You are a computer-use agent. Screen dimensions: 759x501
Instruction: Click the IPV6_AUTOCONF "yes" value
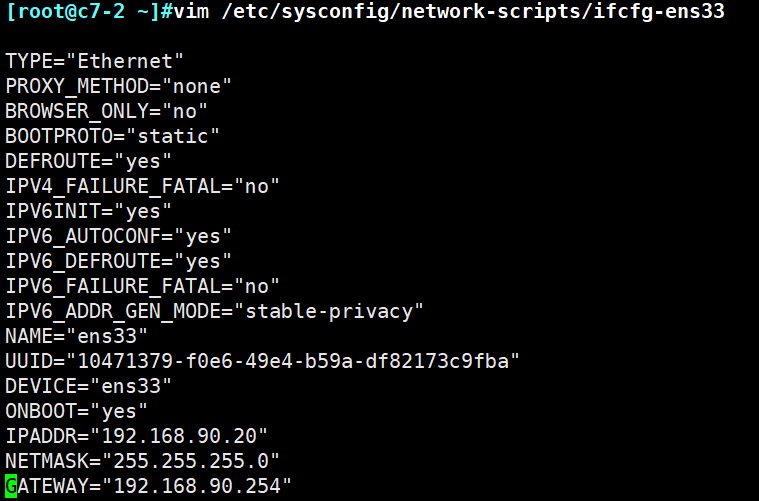click(x=203, y=236)
